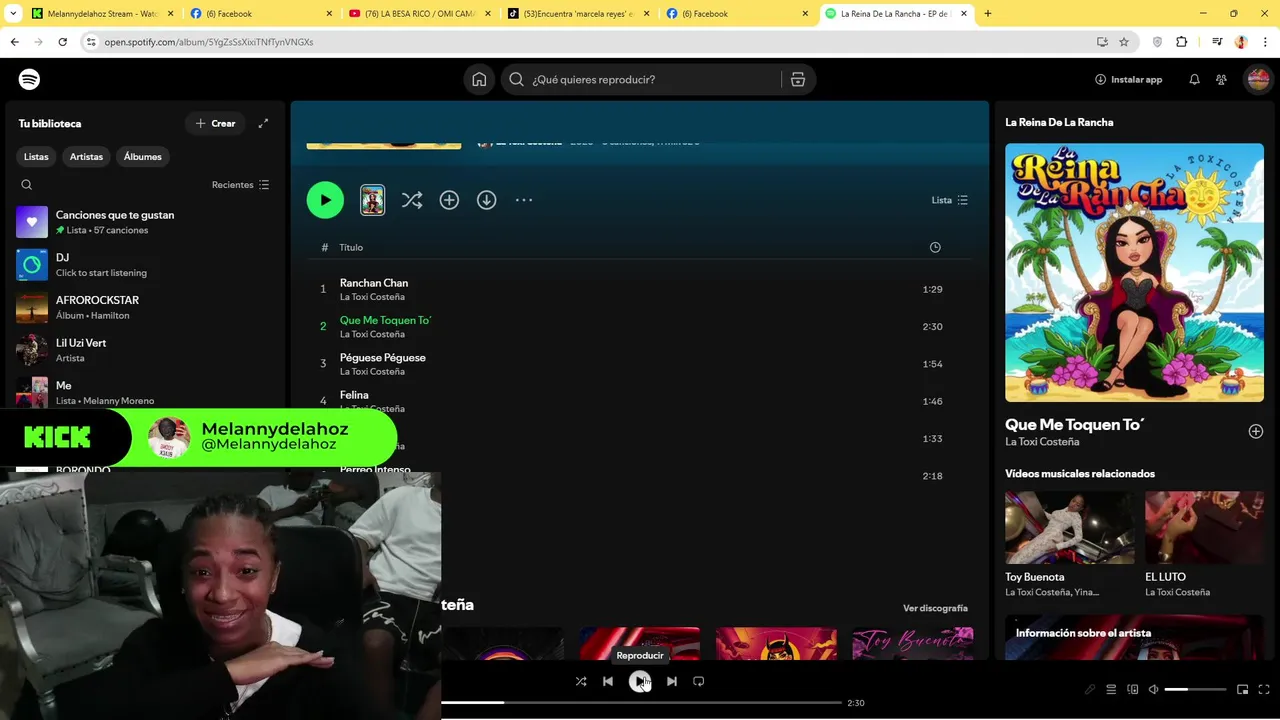The image size is (1280, 720).
Task: Skip to the previous track
Action: click(608, 681)
